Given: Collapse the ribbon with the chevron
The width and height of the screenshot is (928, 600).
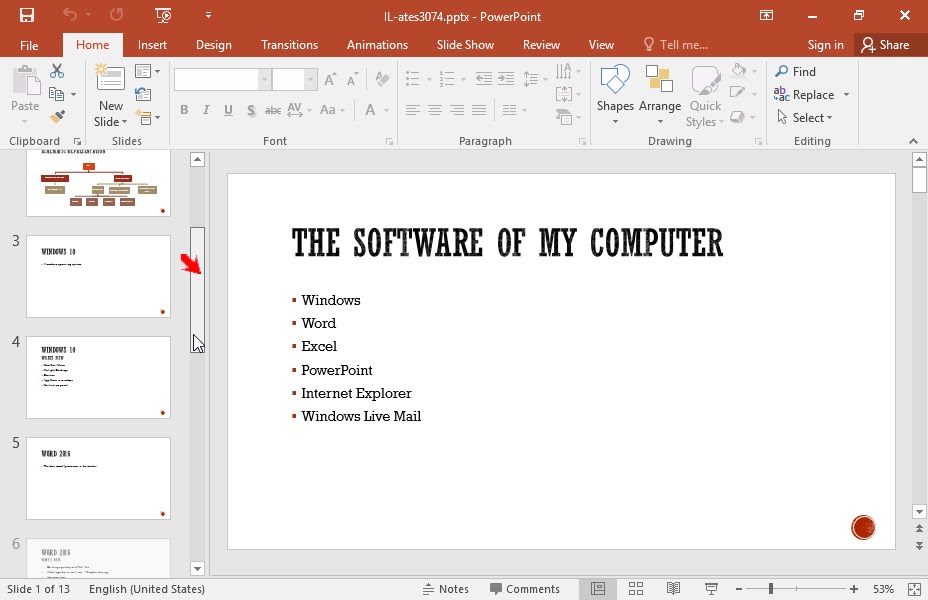Looking at the screenshot, I should [913, 141].
